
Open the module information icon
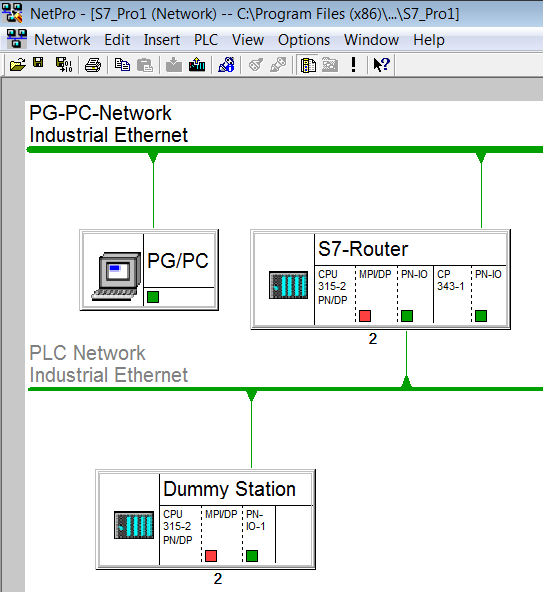226,65
